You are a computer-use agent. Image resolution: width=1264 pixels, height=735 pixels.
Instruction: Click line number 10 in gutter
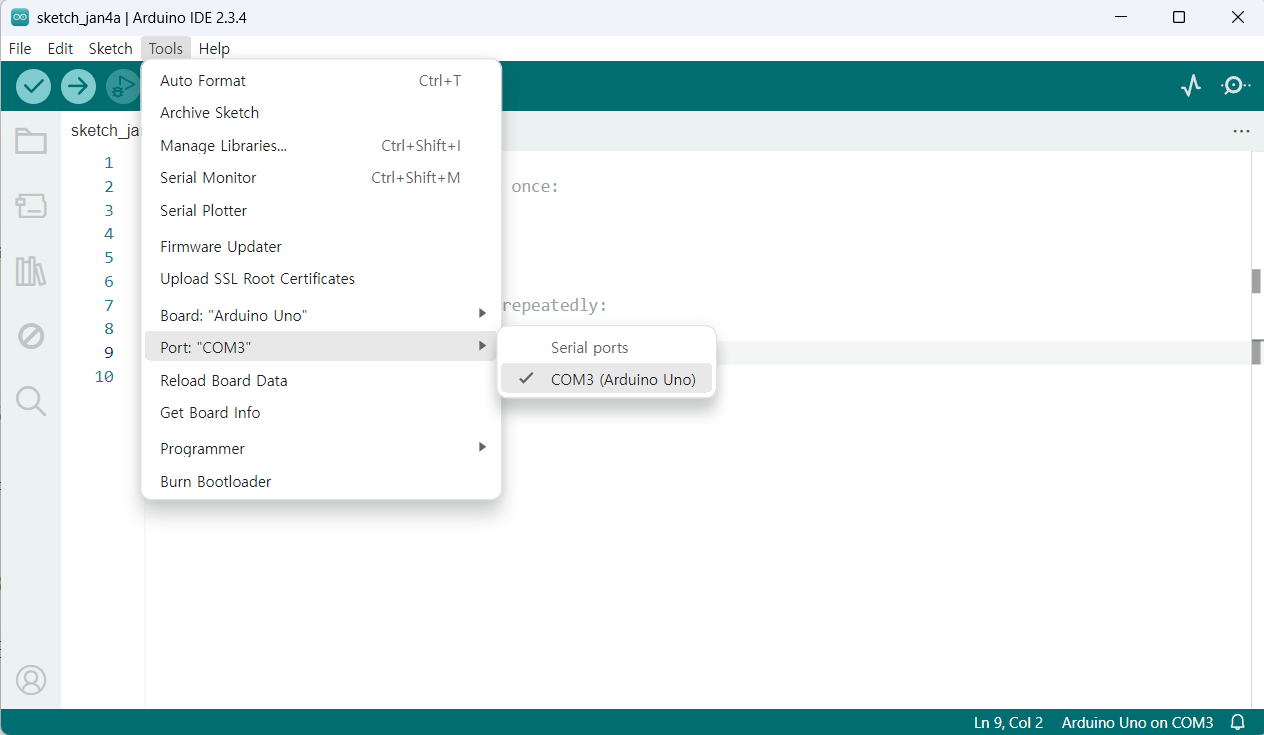(x=104, y=377)
